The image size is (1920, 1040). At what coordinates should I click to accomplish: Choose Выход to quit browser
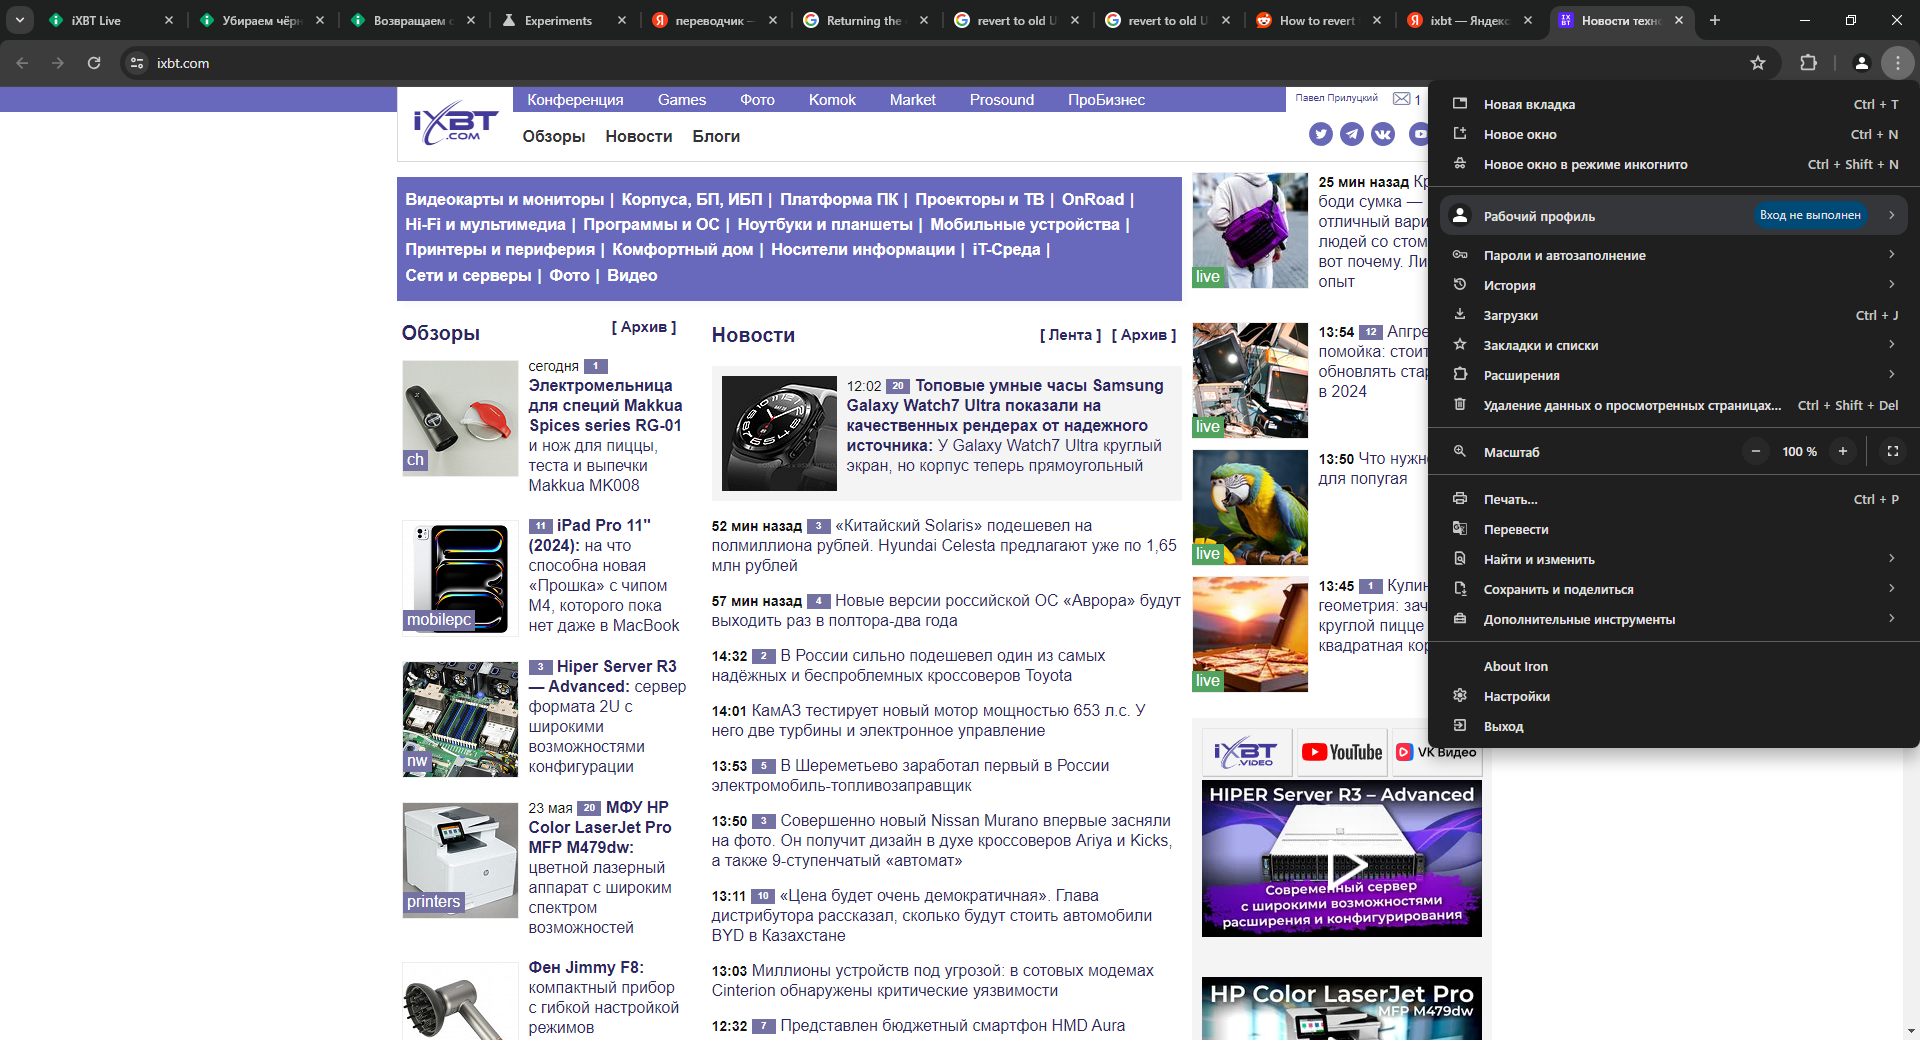(x=1673, y=726)
